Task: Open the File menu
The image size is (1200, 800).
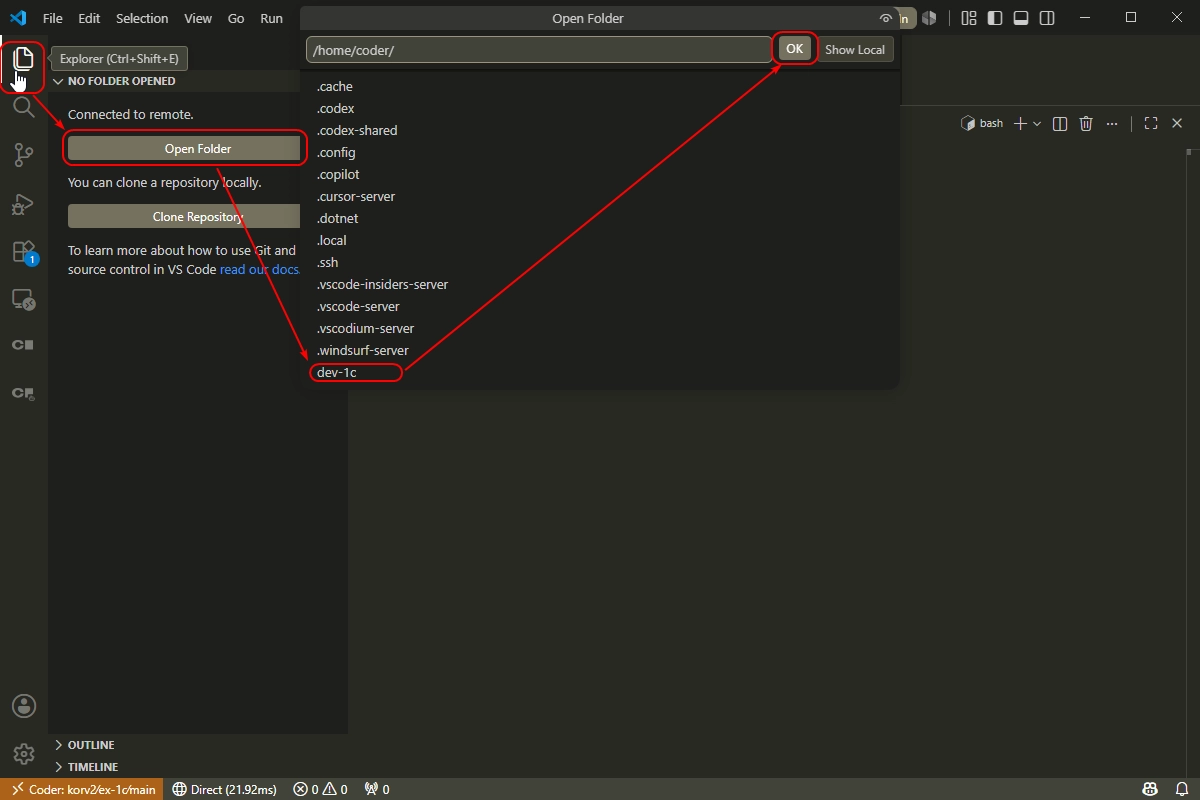Action: point(53,18)
